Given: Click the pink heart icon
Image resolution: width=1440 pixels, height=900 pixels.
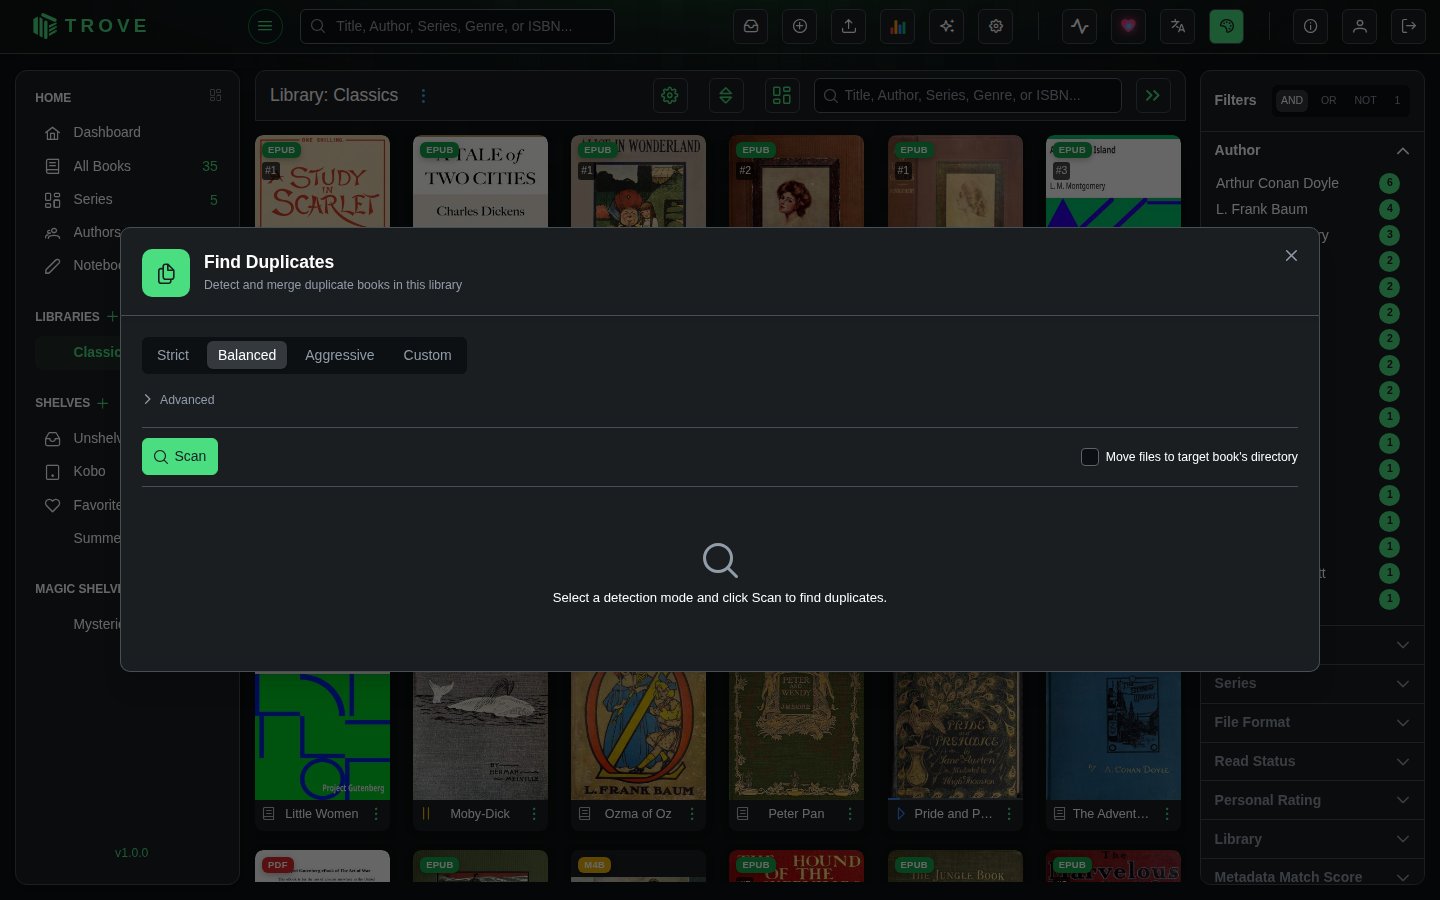Looking at the screenshot, I should tap(1129, 26).
